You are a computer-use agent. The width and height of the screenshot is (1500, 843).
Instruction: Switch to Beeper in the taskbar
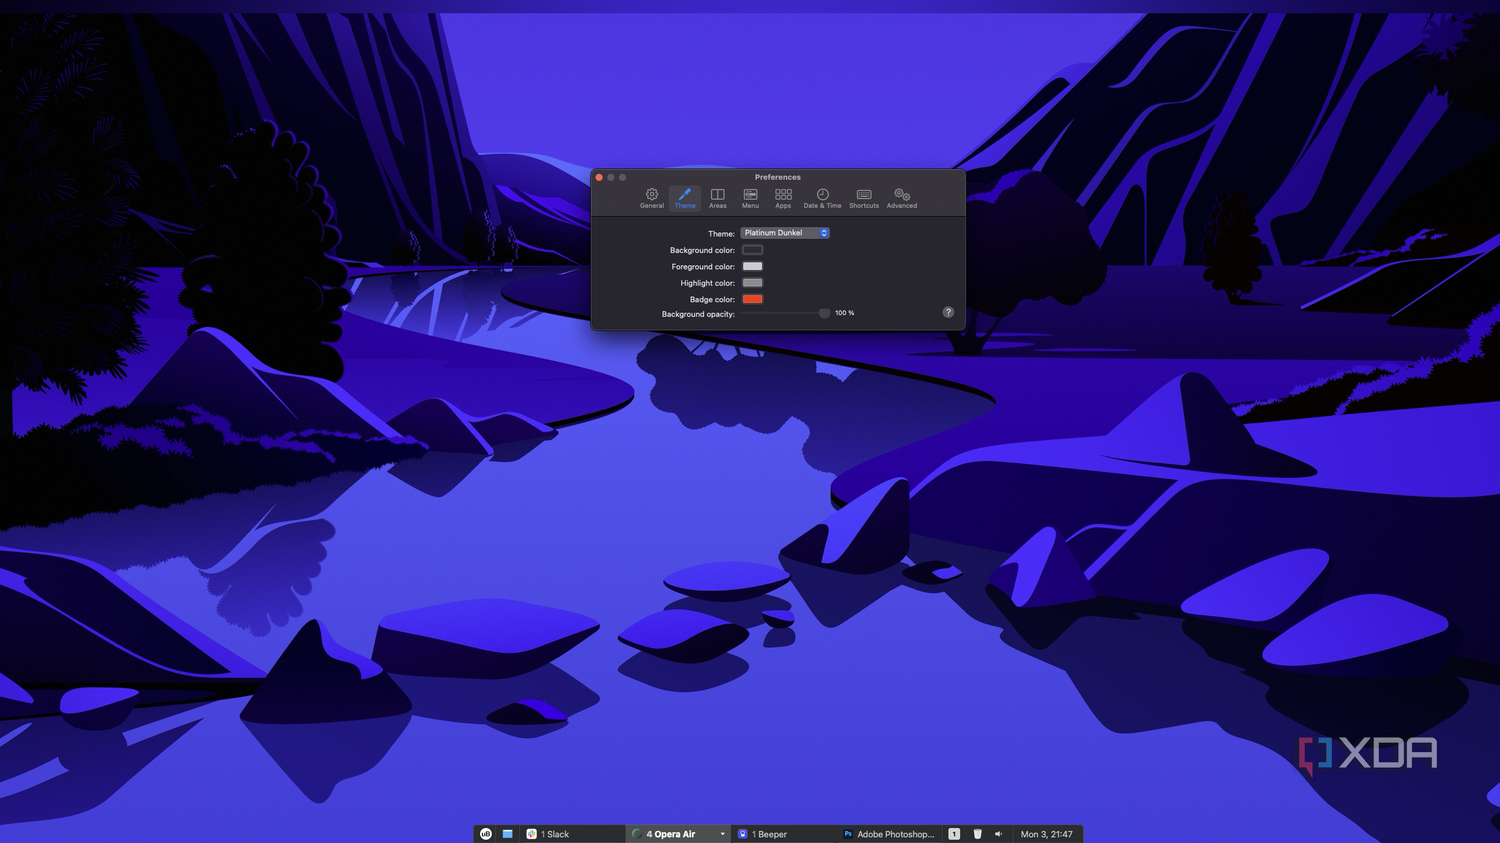(x=782, y=834)
